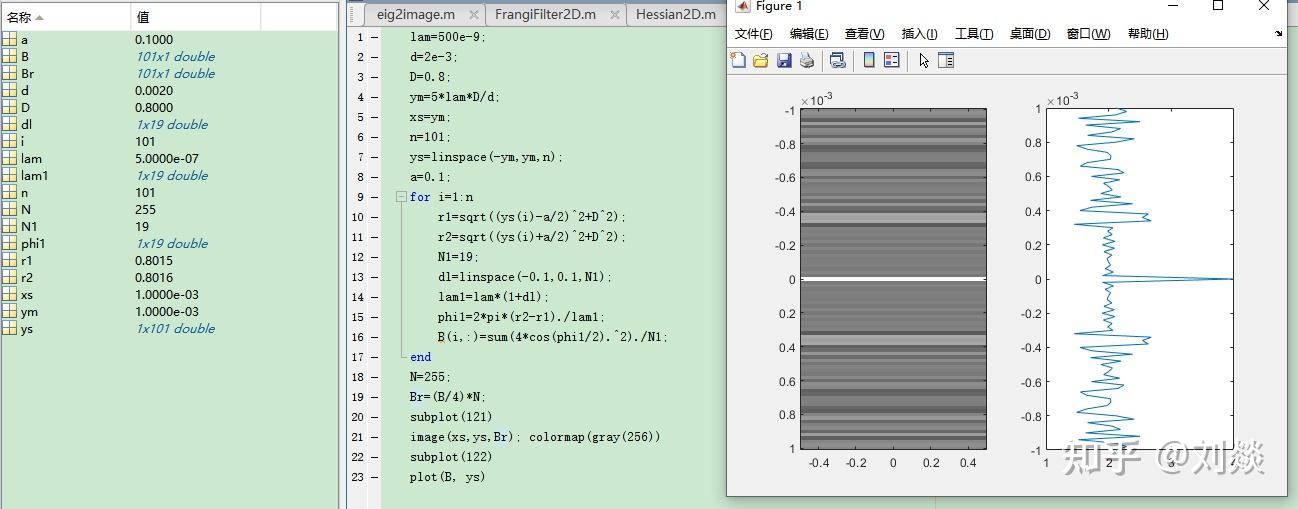
Task: Maximize the Figure 1 window
Action: [x=1218, y=6]
